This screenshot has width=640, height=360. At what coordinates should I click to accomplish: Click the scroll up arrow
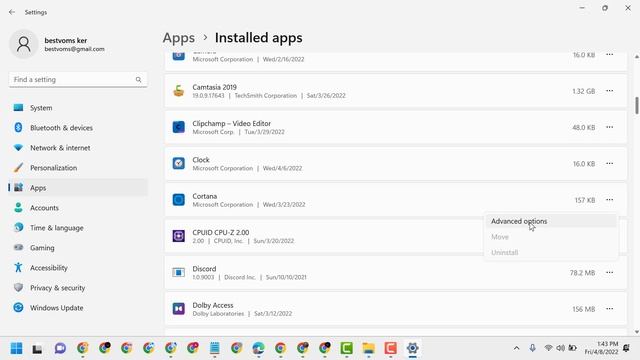tap(637, 57)
